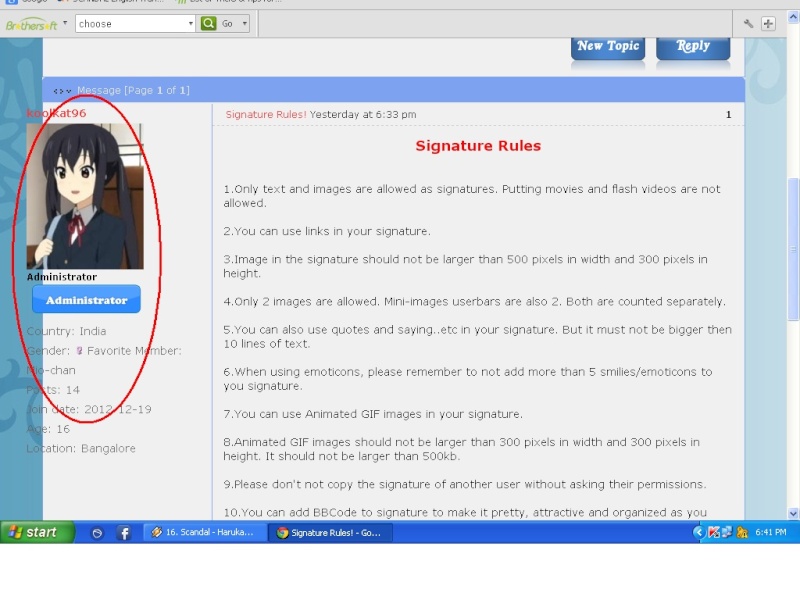
Task: Click the vertical scrollbar thumb
Action: pos(793,249)
